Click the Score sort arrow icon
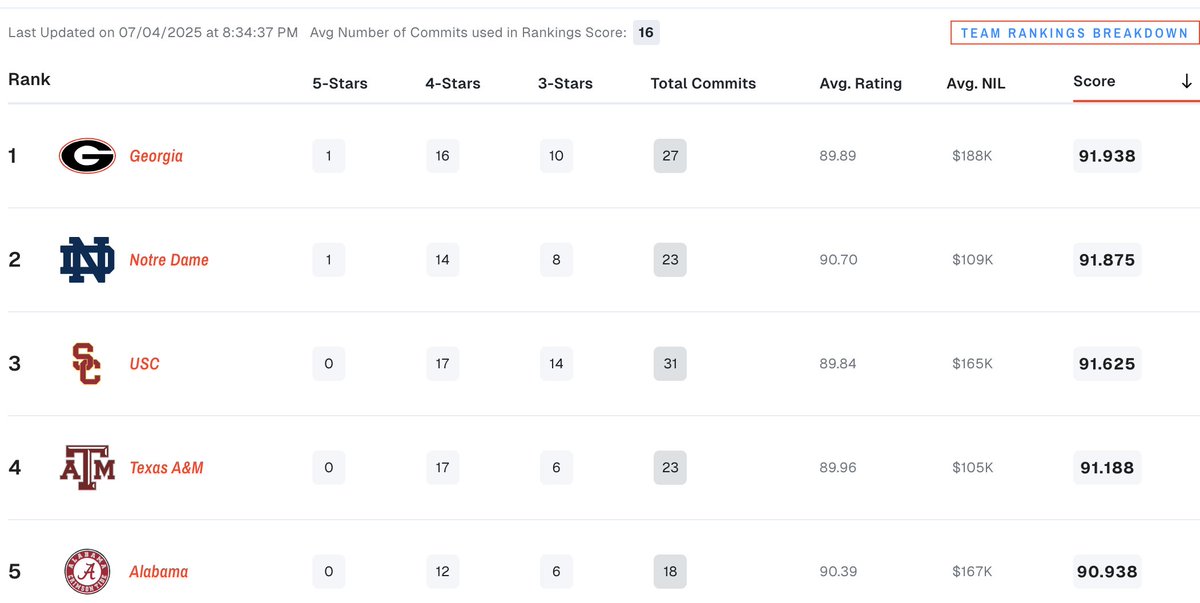The width and height of the screenshot is (1200, 603). coord(1186,82)
